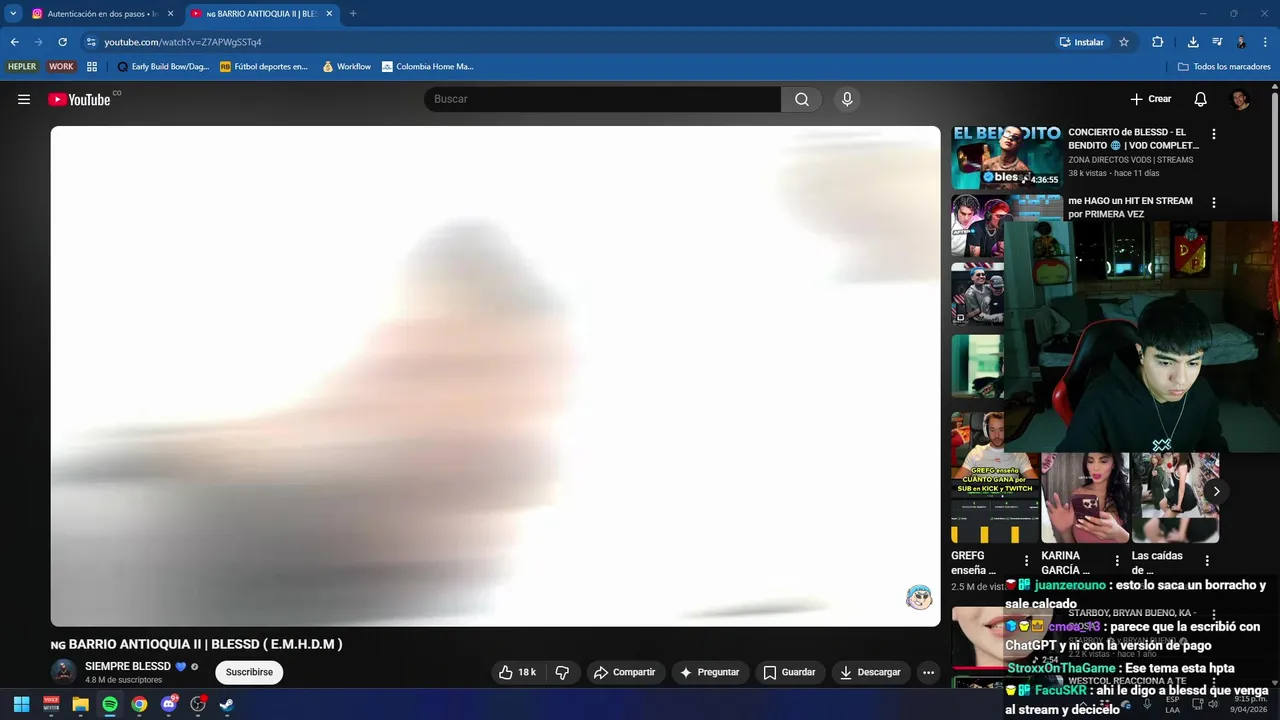Go back with the browser arrow

tap(14, 42)
